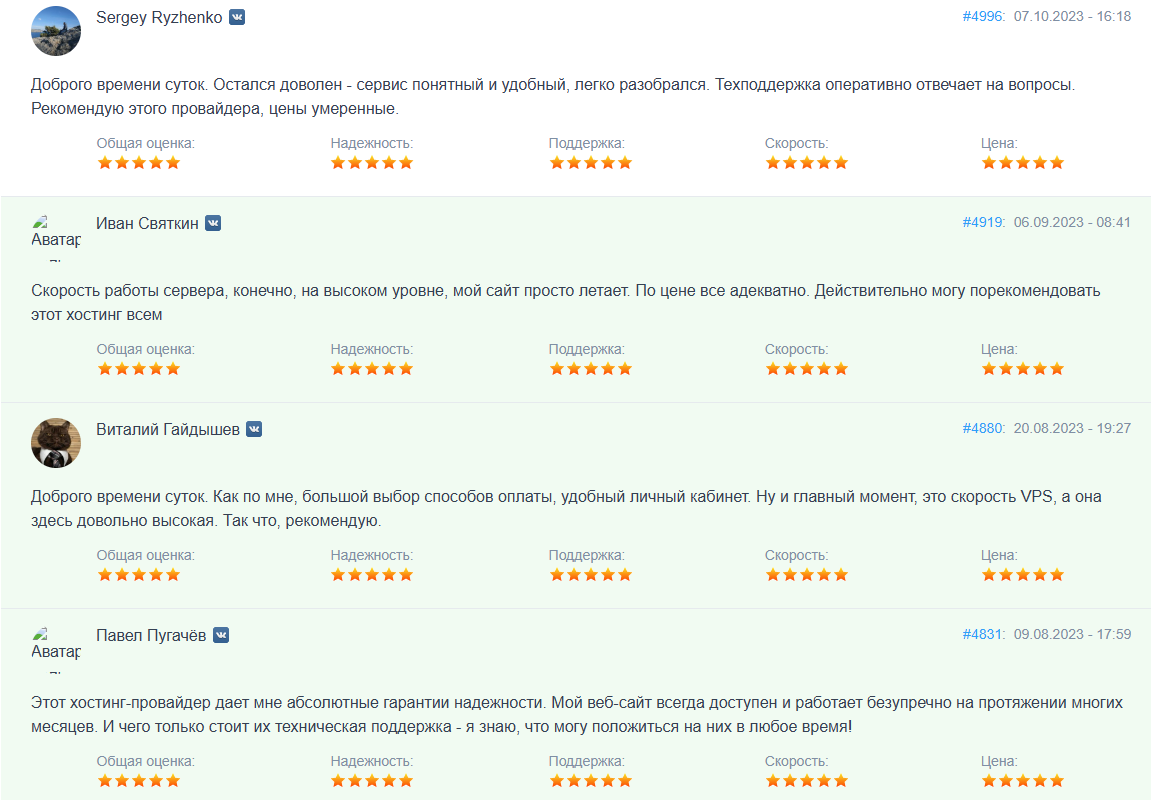1157x800 pixels.
Task: Click the name Sergey Ryzhenko
Action: click(159, 17)
